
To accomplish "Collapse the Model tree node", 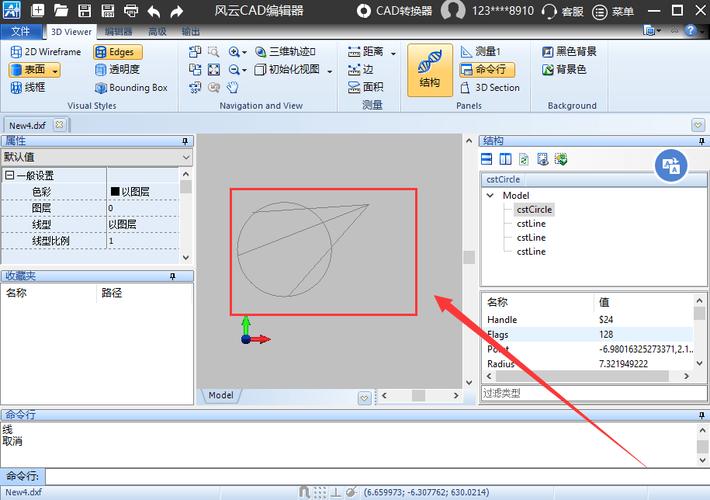I will (x=490, y=196).
